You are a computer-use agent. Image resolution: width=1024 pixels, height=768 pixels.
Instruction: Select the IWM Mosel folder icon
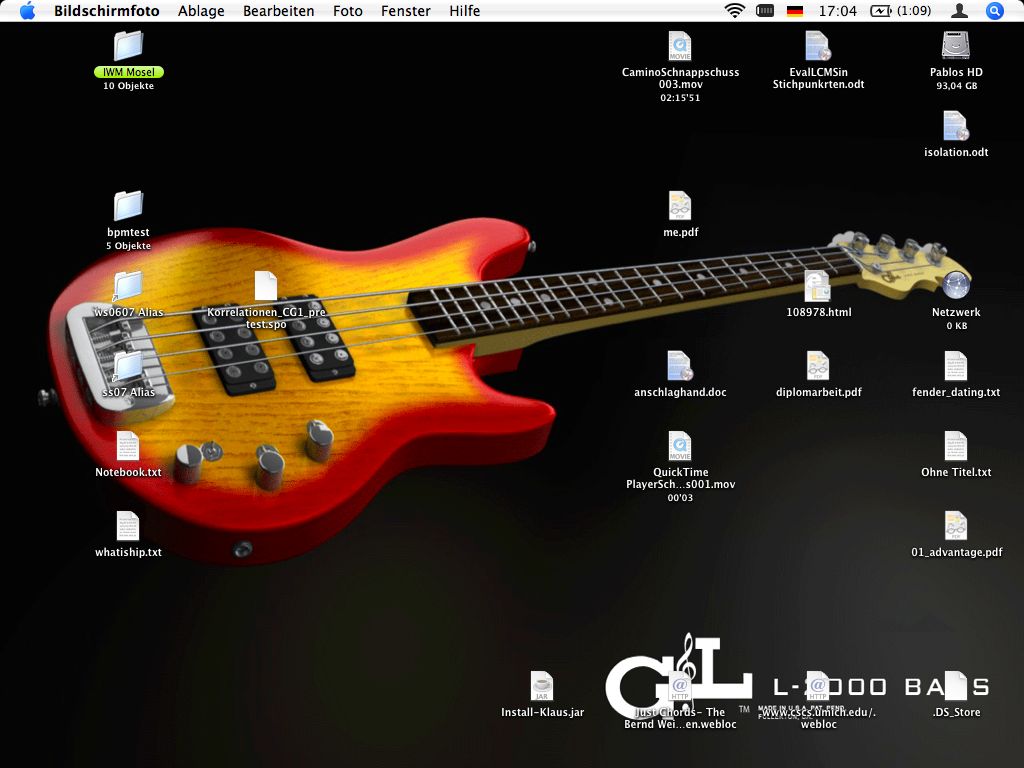click(x=128, y=46)
